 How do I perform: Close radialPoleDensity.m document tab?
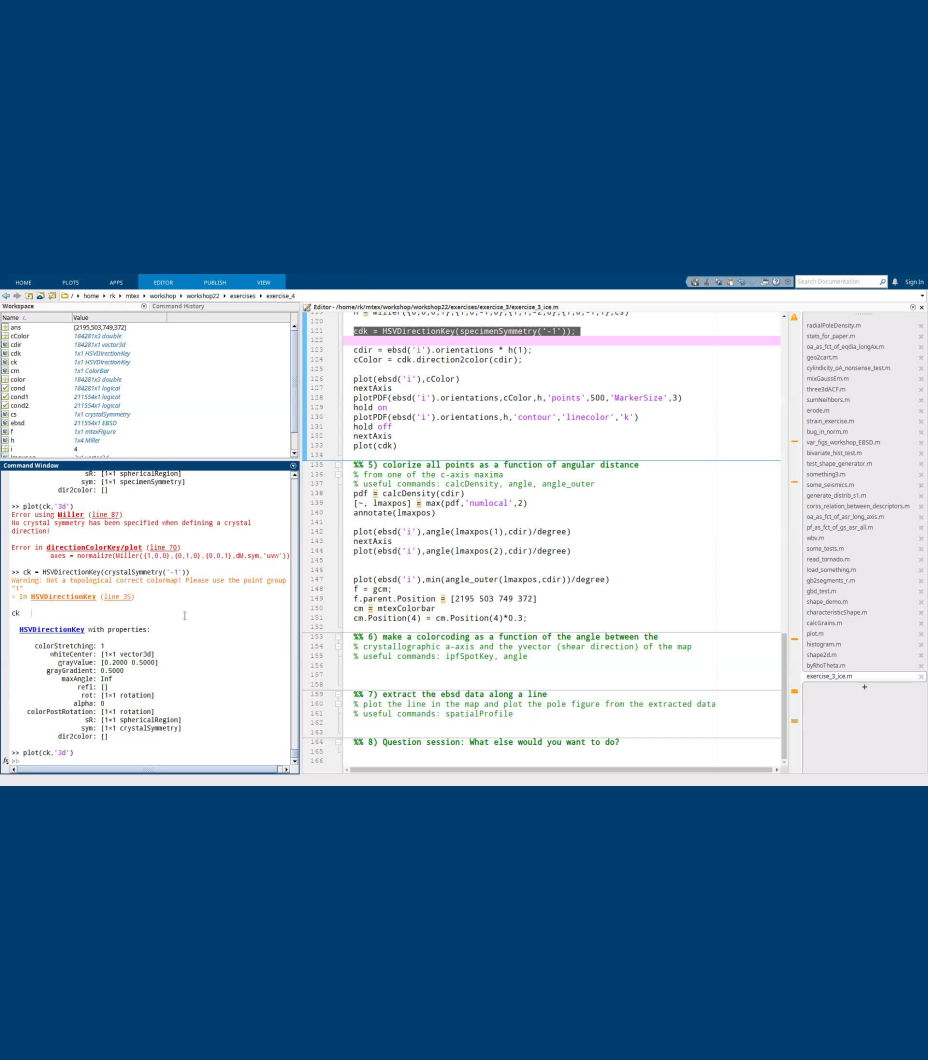click(x=921, y=326)
